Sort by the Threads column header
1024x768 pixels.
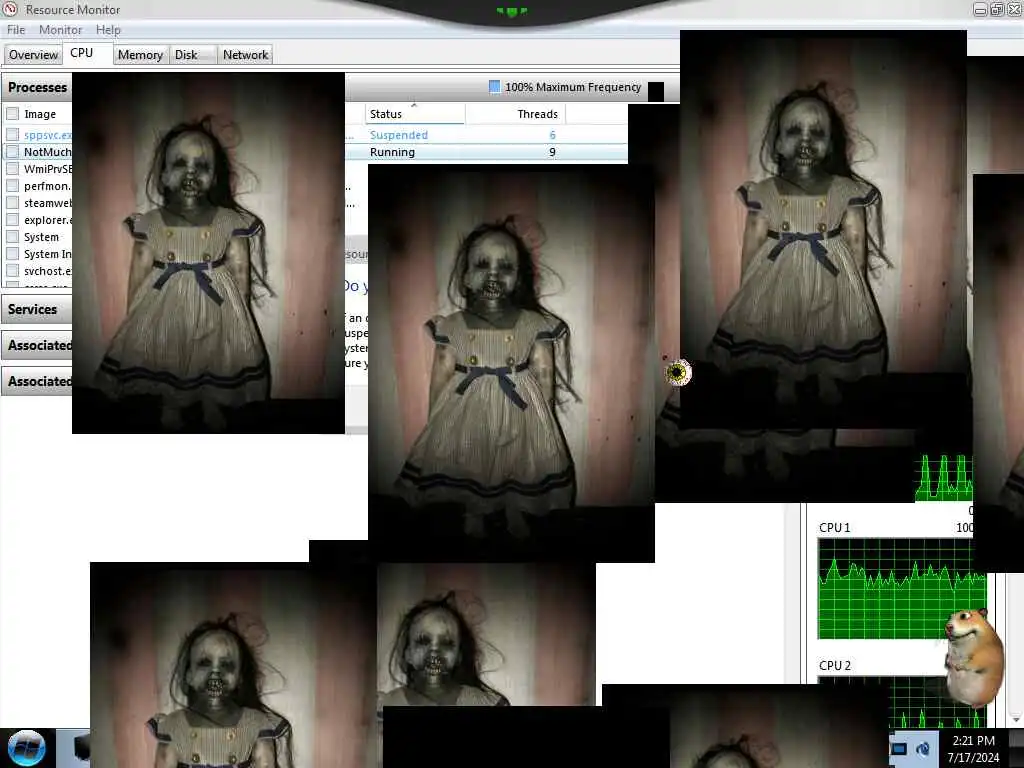pos(515,114)
